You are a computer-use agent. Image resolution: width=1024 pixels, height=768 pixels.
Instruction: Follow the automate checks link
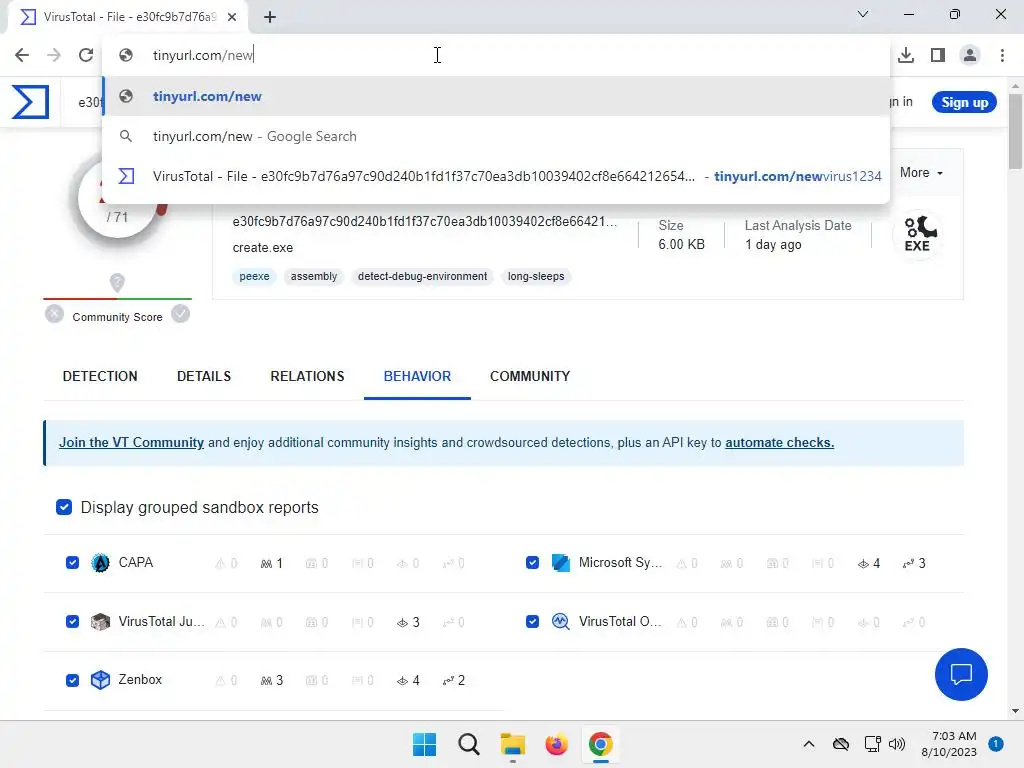coord(779,442)
